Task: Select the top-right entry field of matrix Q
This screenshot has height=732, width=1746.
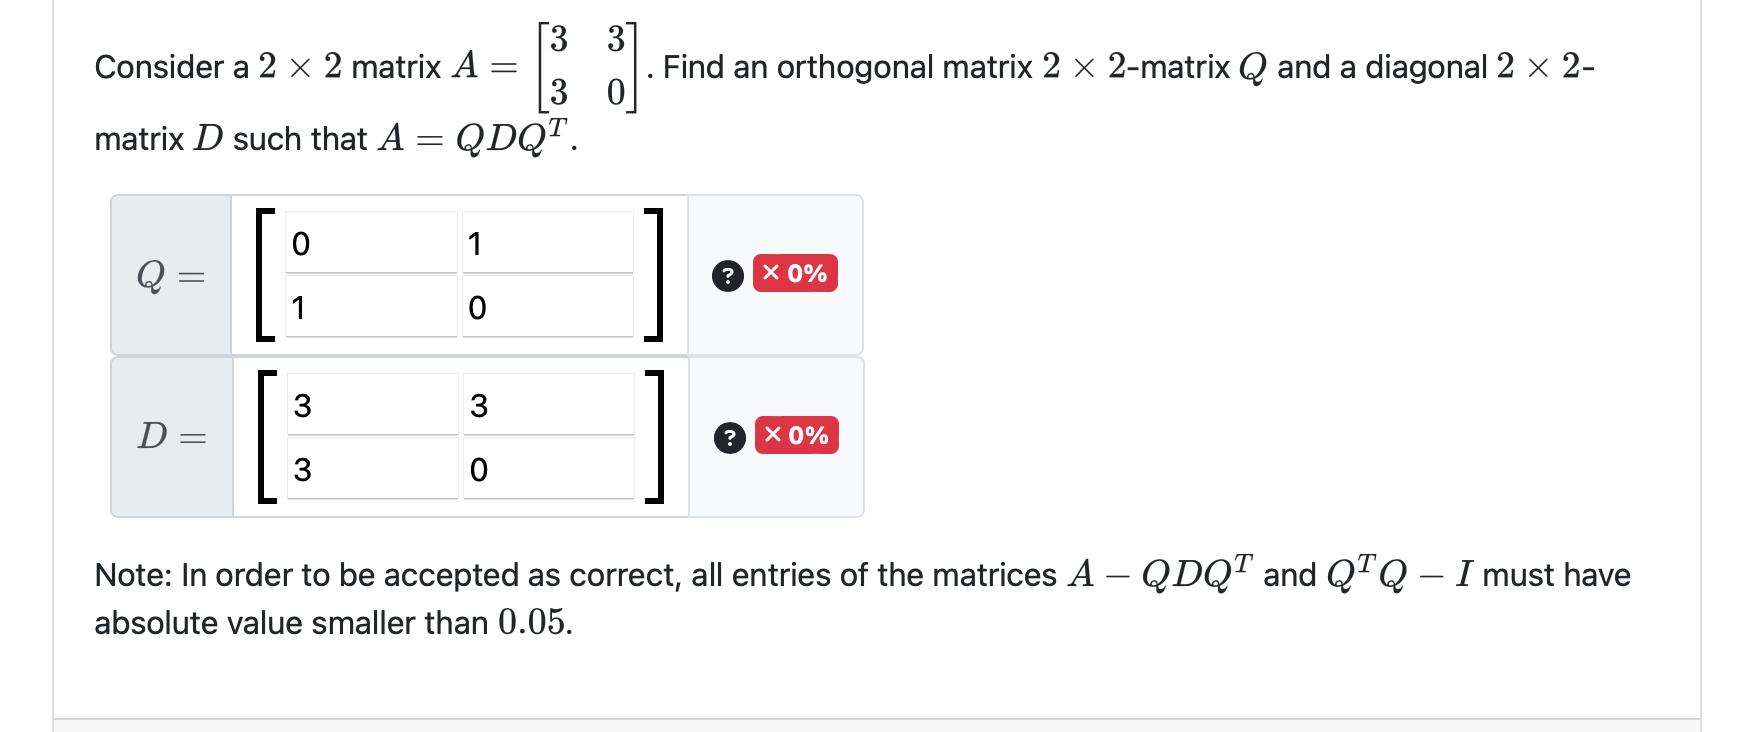Action: coord(547,241)
